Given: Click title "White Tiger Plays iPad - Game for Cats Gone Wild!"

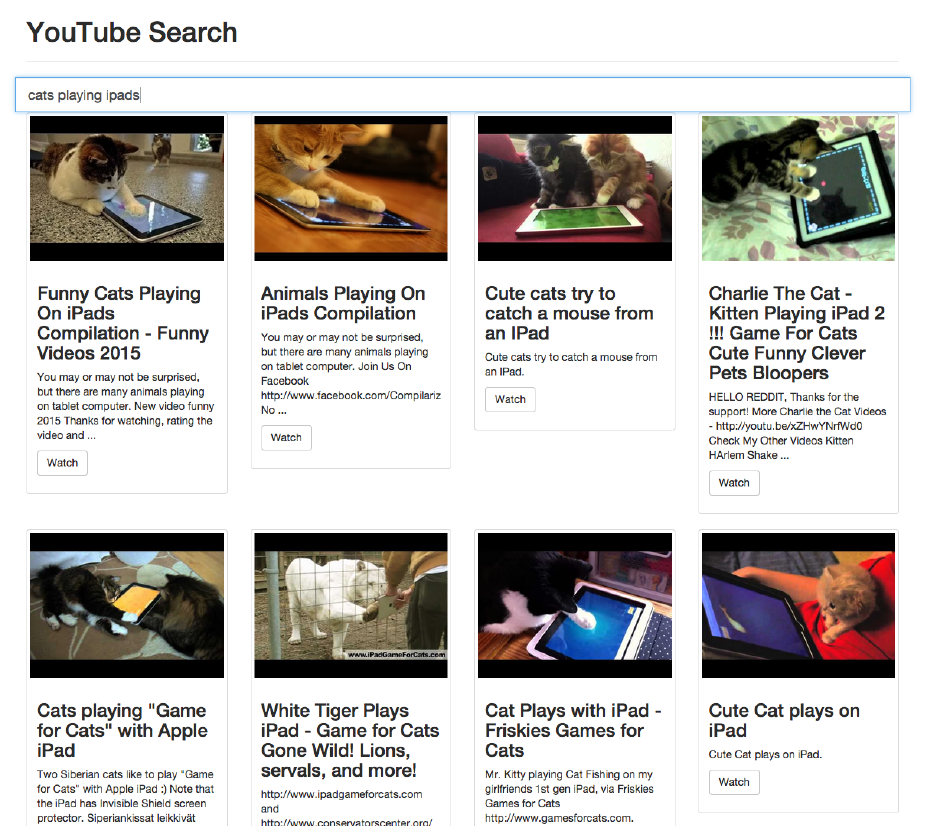Looking at the screenshot, I should click(x=350, y=740).
